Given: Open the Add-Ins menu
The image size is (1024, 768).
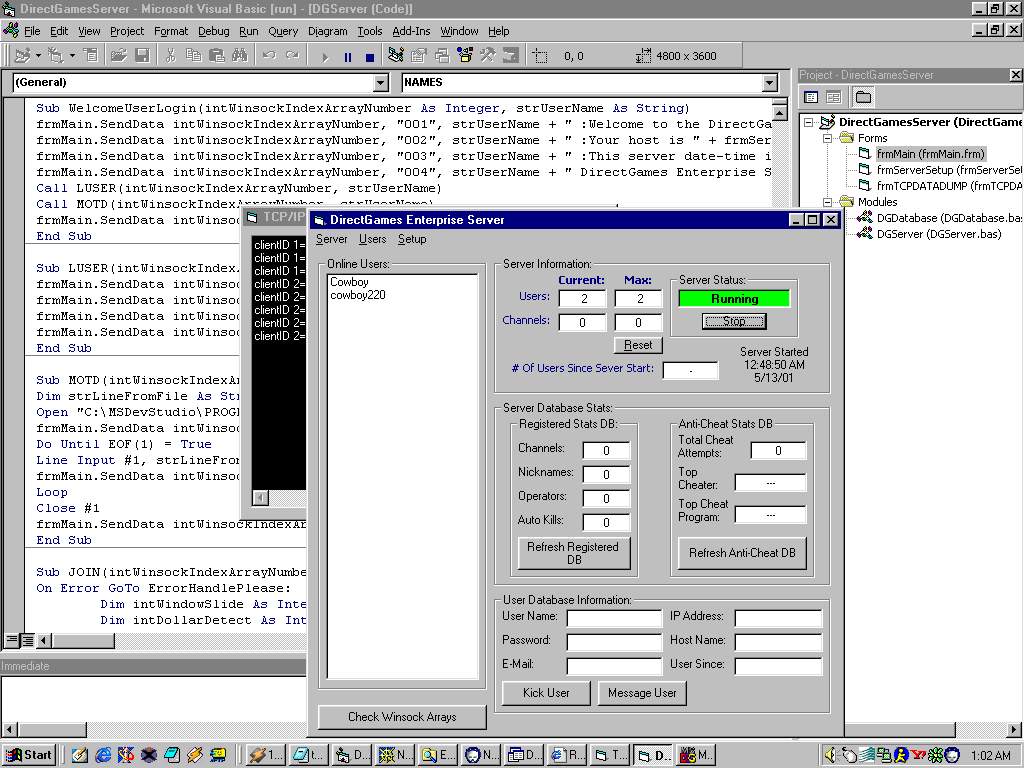Looking at the screenshot, I should [x=411, y=31].
